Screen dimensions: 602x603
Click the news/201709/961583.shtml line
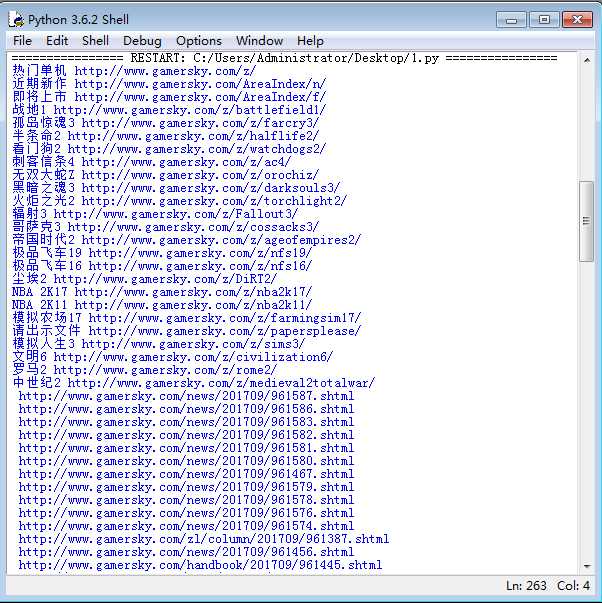click(x=186, y=422)
